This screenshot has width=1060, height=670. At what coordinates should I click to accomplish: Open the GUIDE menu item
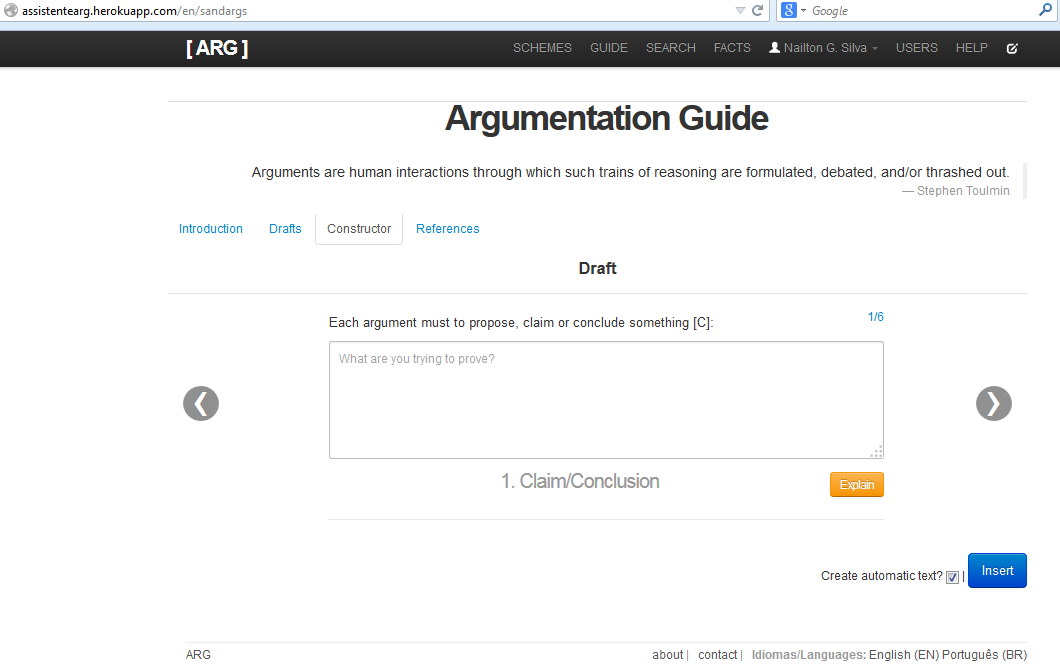(608, 48)
